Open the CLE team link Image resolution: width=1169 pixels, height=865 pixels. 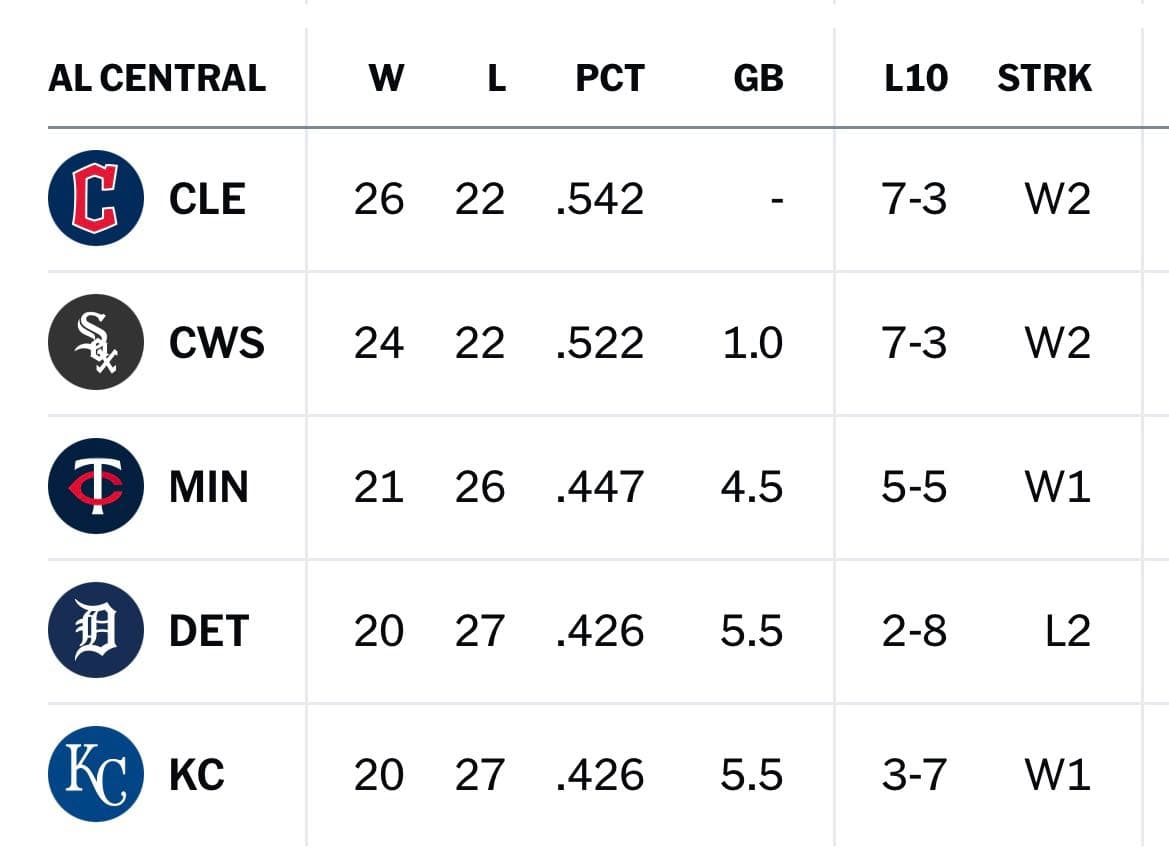point(207,199)
